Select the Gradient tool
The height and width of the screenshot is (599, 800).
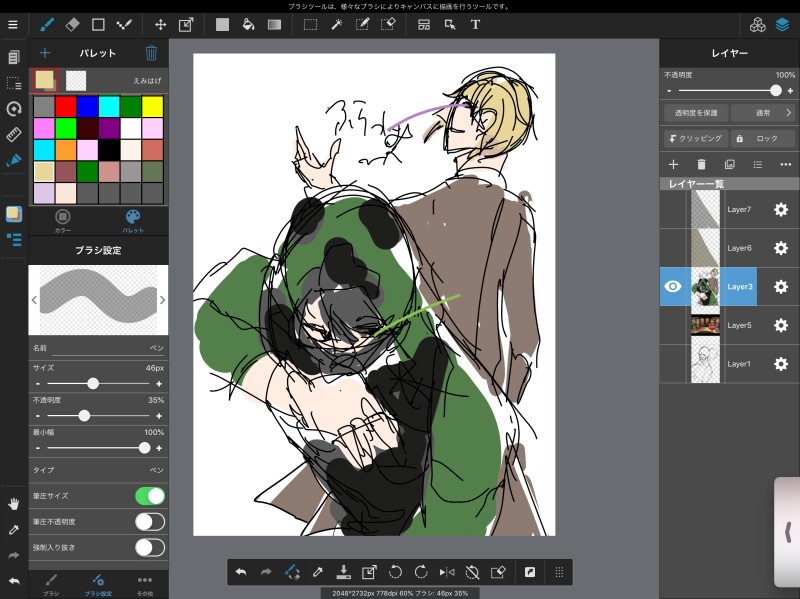[274, 24]
